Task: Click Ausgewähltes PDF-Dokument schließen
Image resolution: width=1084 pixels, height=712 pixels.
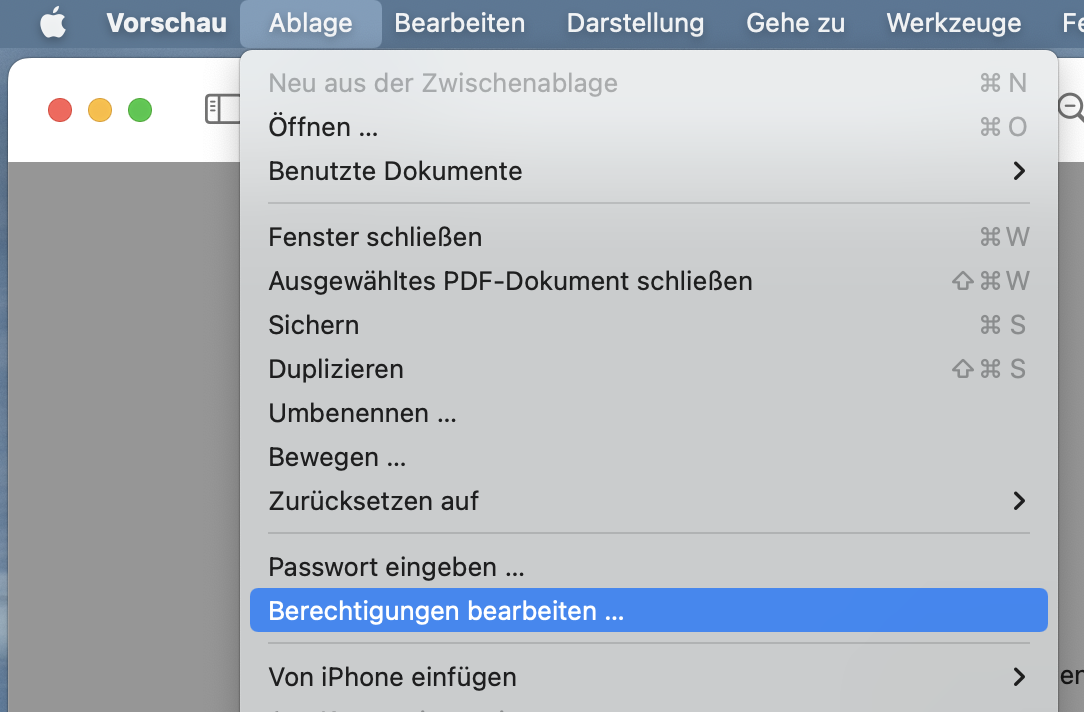Action: pos(510,281)
